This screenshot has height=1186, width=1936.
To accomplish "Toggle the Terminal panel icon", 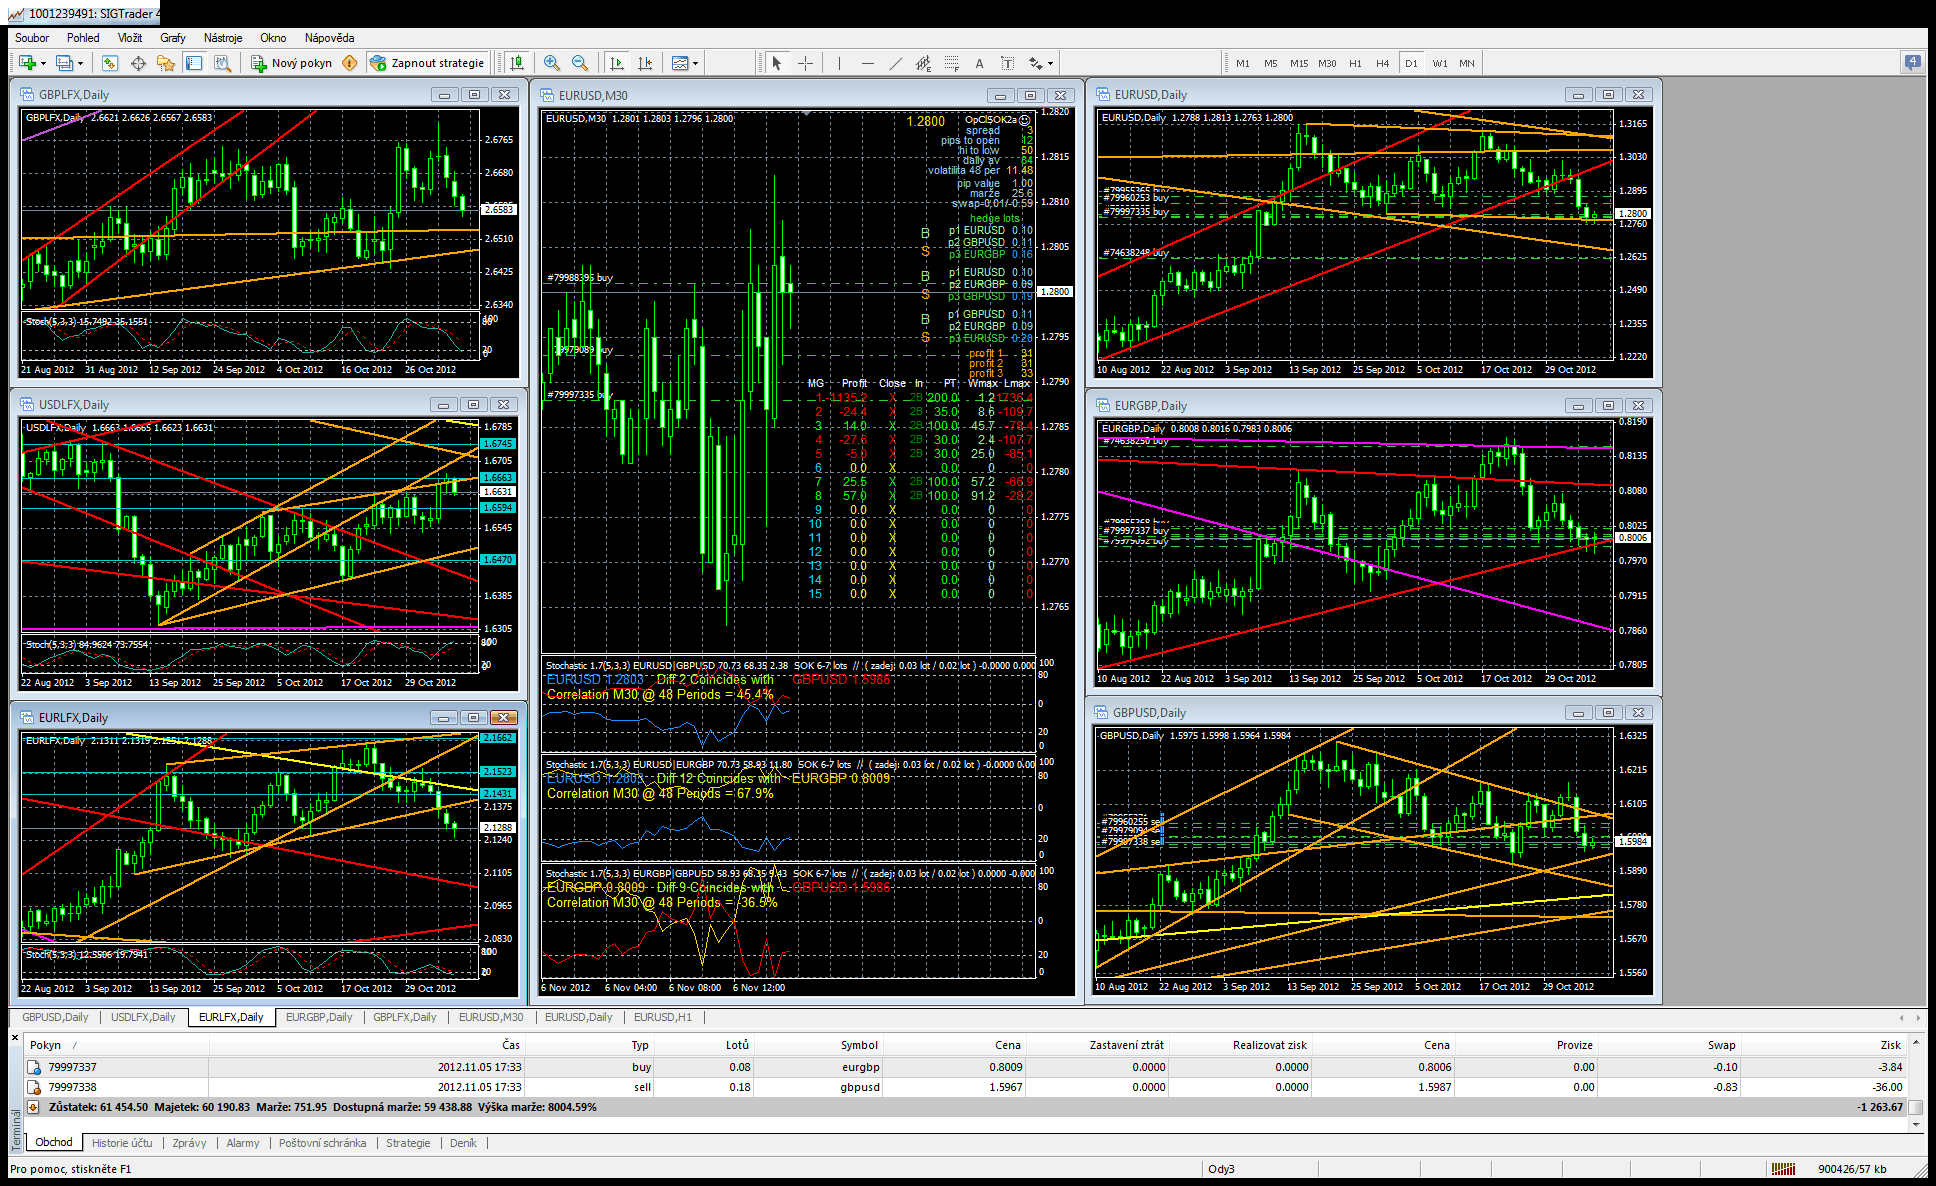I will pyautogui.click(x=194, y=63).
